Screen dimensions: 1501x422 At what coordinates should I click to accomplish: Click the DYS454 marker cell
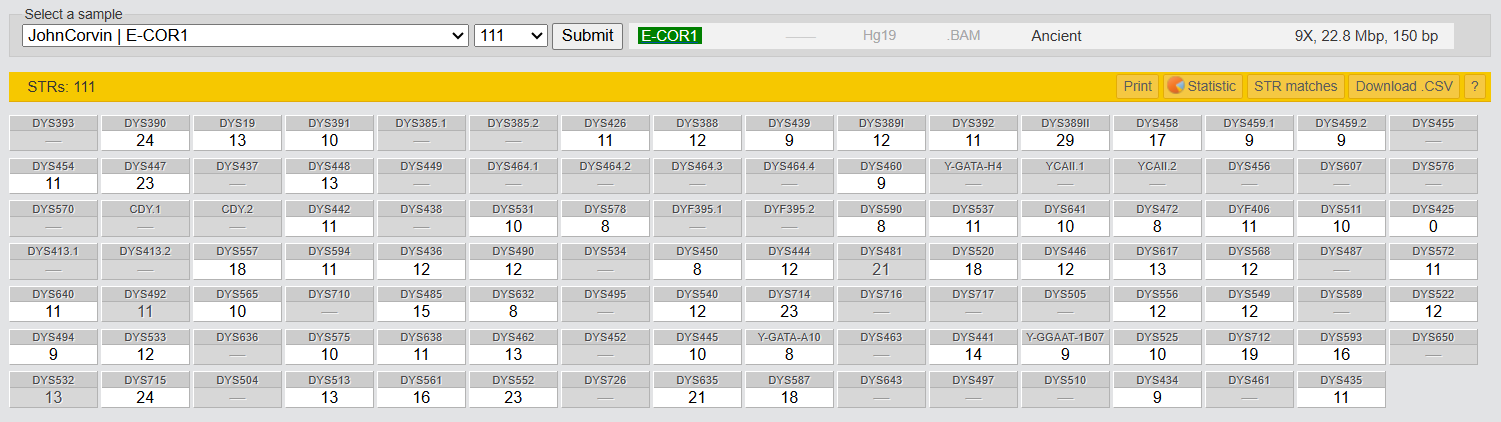coord(53,176)
